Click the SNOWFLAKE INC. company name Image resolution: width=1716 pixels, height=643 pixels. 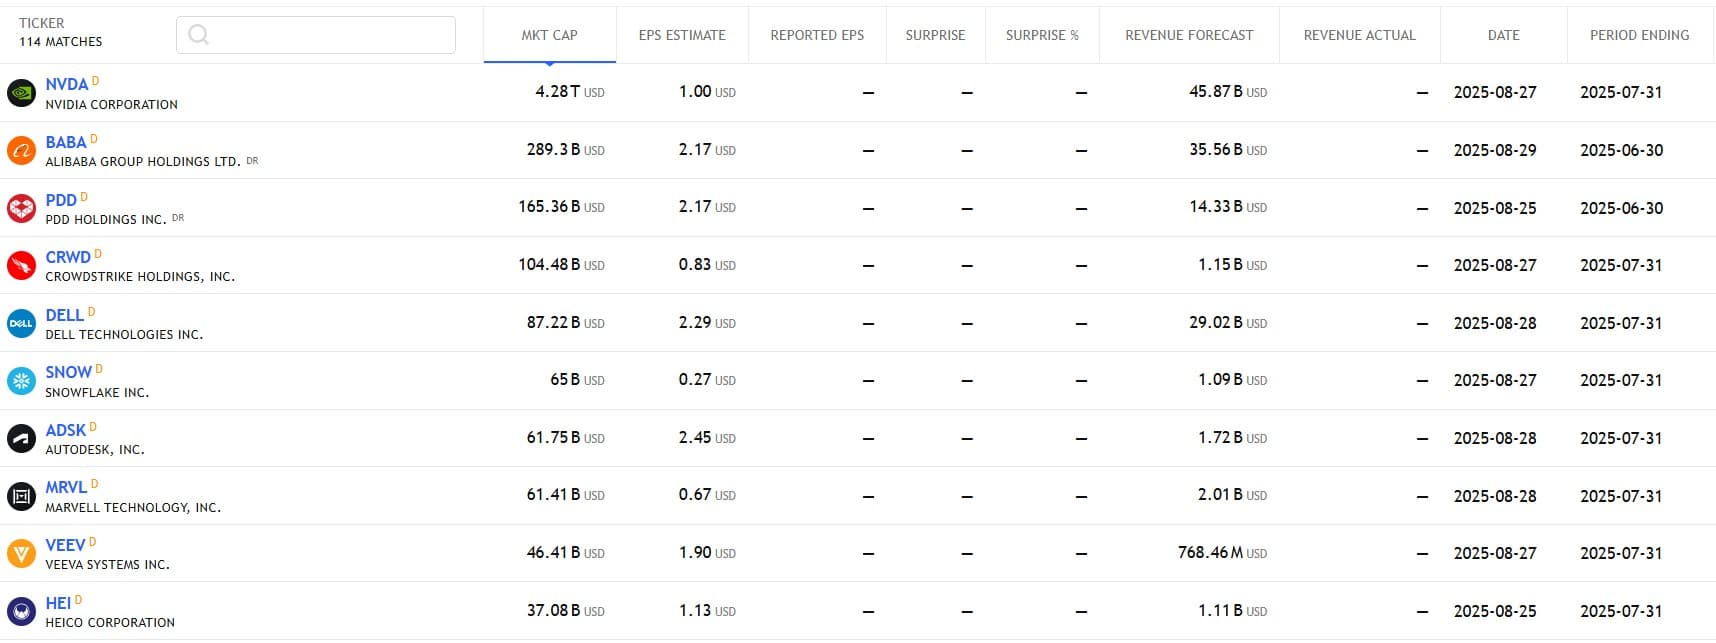click(97, 393)
